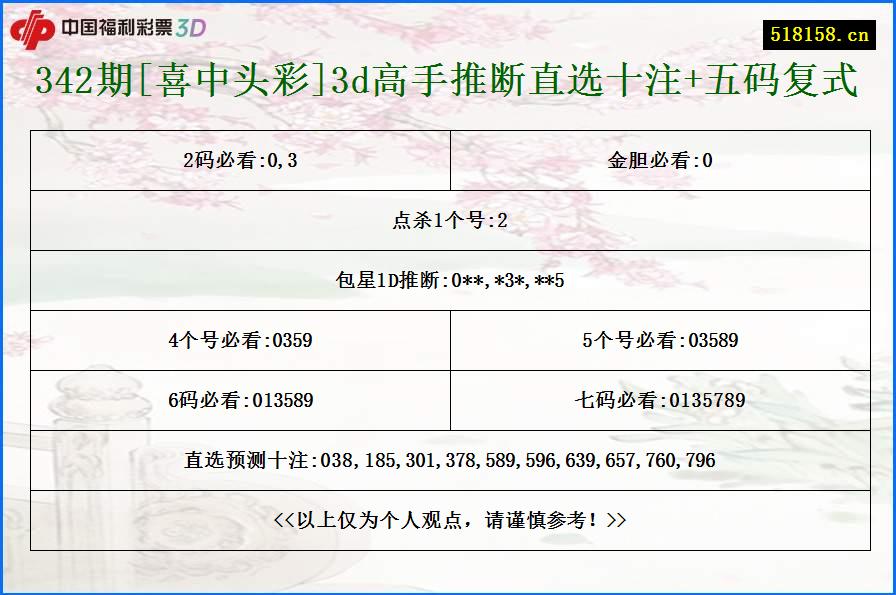Click the 包星1D推断 row
Screen dimensions: 896x595
coord(448,280)
